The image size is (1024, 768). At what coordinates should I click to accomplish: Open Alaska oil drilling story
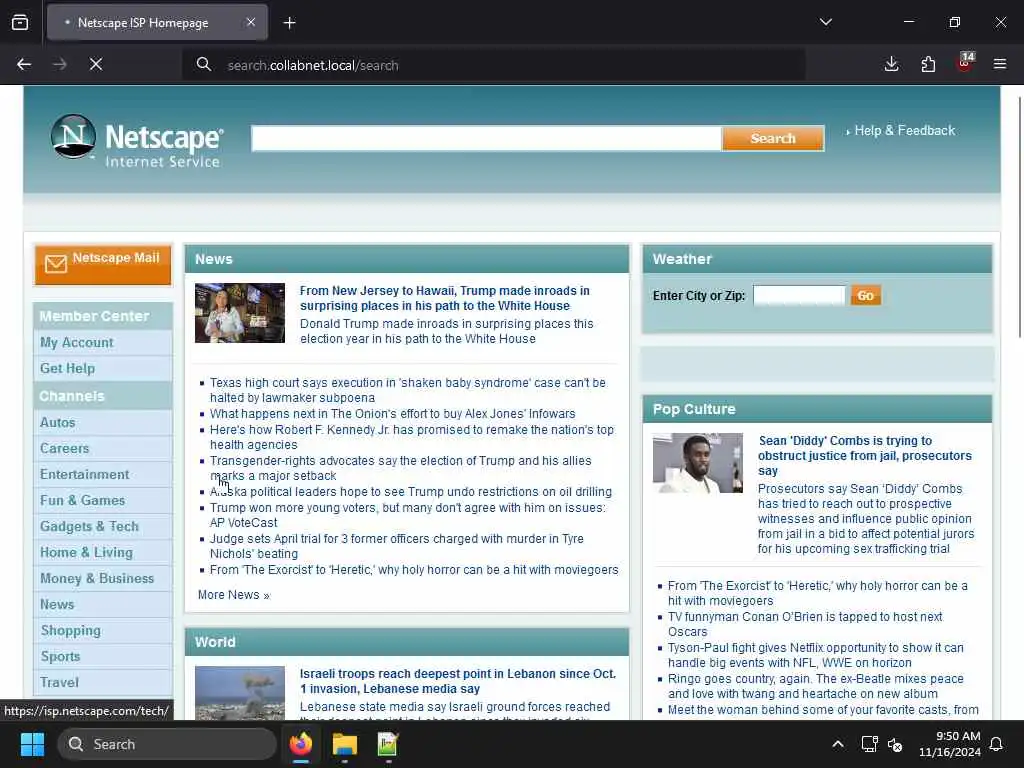[x=411, y=492]
